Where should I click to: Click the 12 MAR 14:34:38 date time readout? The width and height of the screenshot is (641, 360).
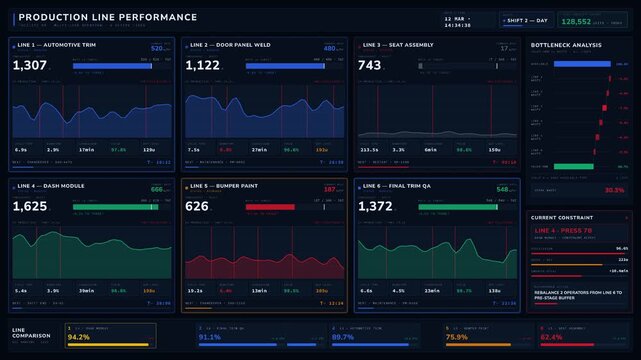457,22
